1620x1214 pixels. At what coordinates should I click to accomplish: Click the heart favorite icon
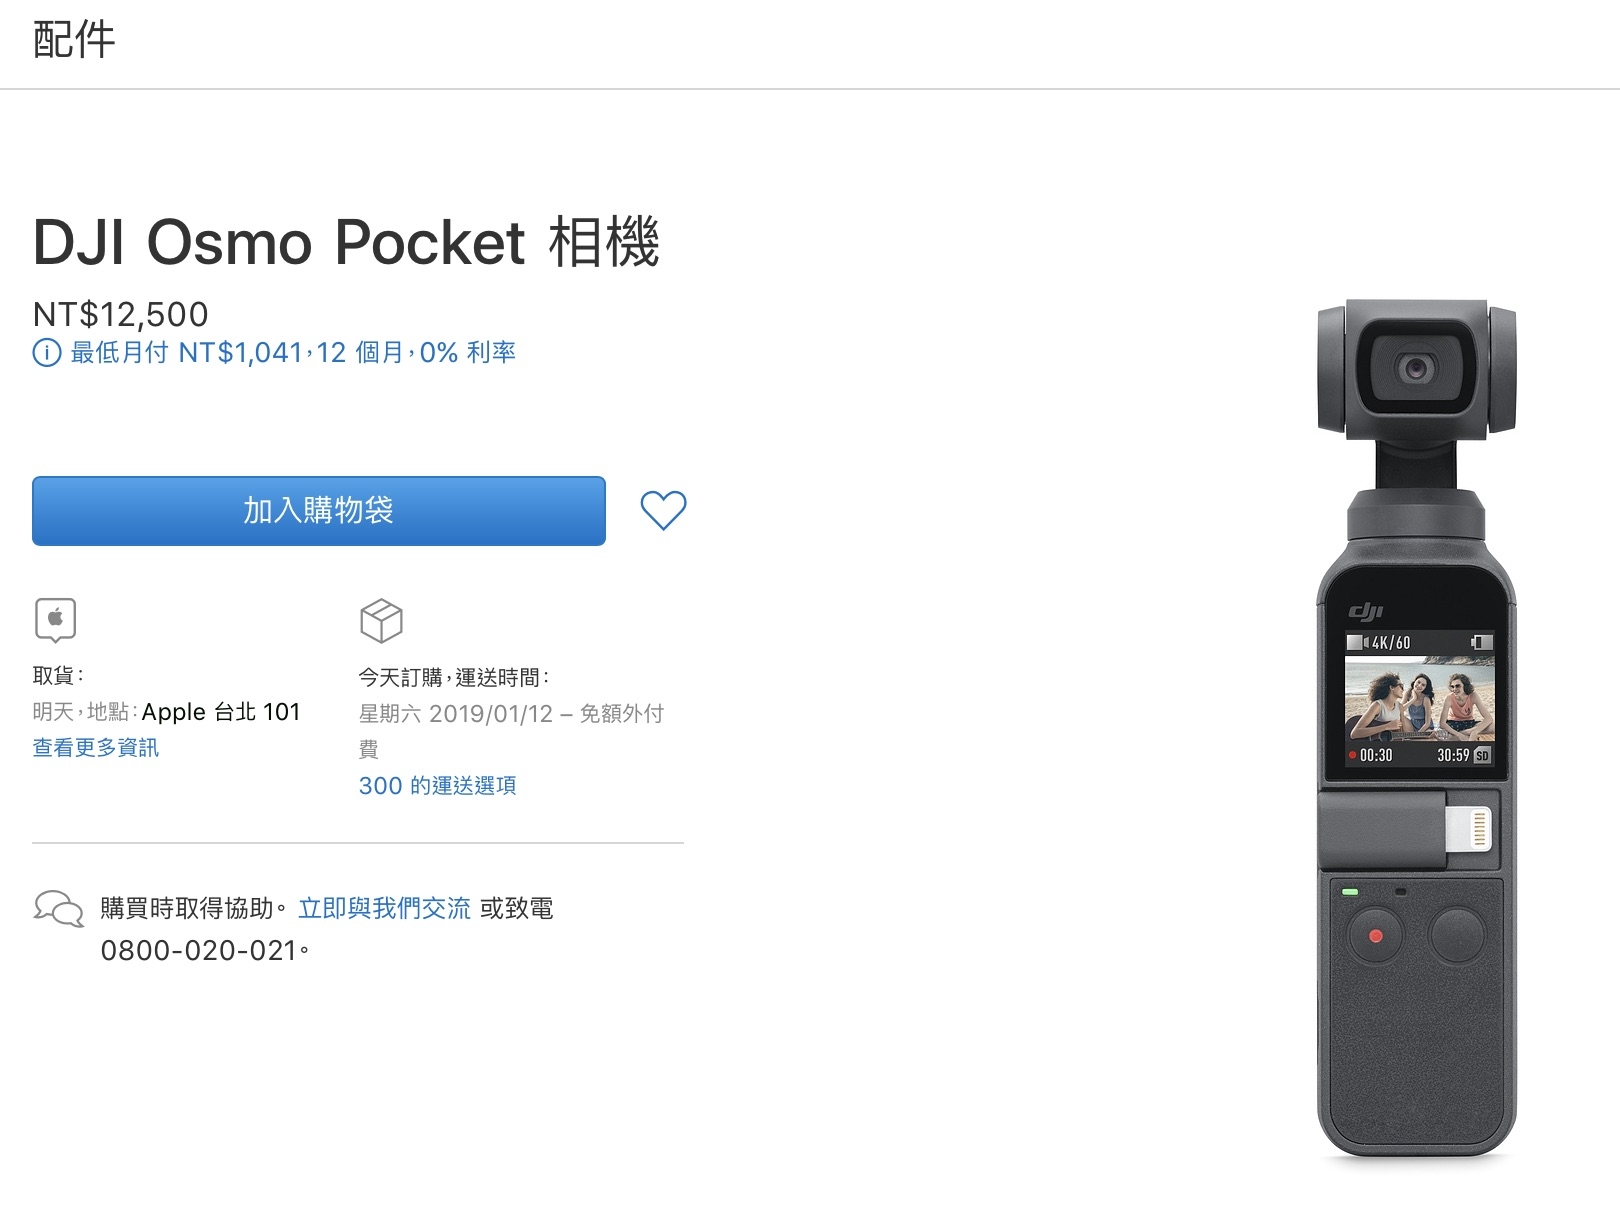[x=663, y=511]
